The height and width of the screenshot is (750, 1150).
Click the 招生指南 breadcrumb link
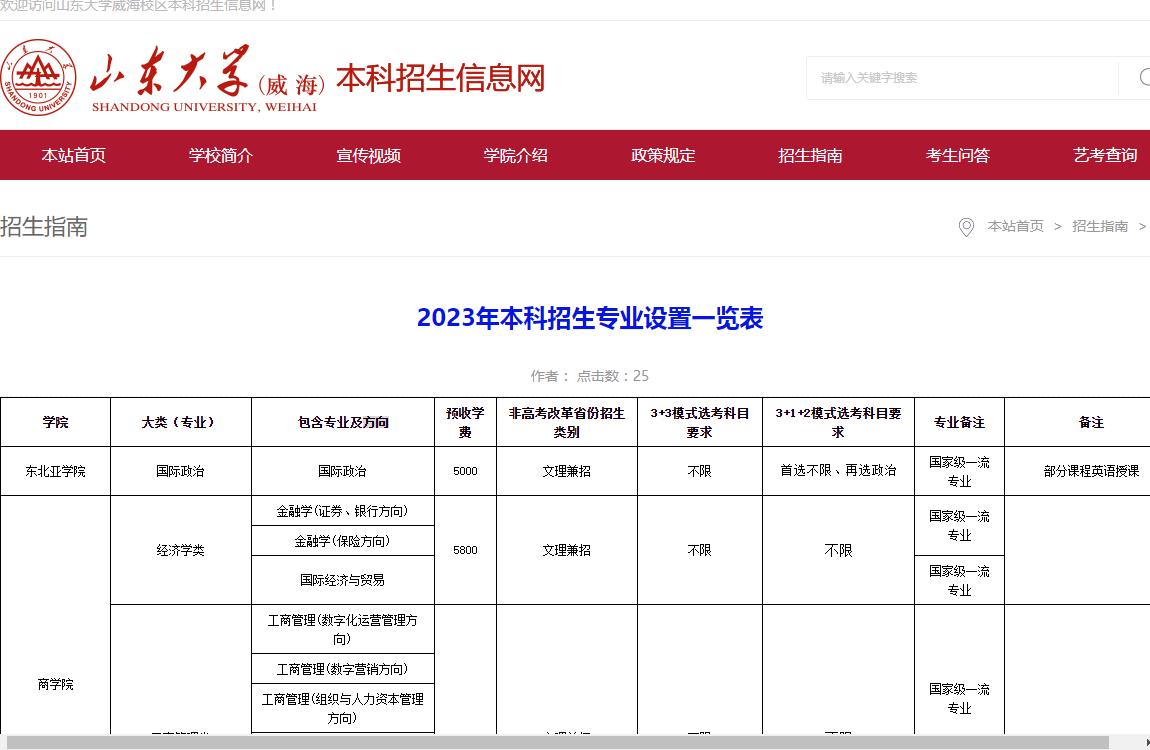click(1100, 227)
